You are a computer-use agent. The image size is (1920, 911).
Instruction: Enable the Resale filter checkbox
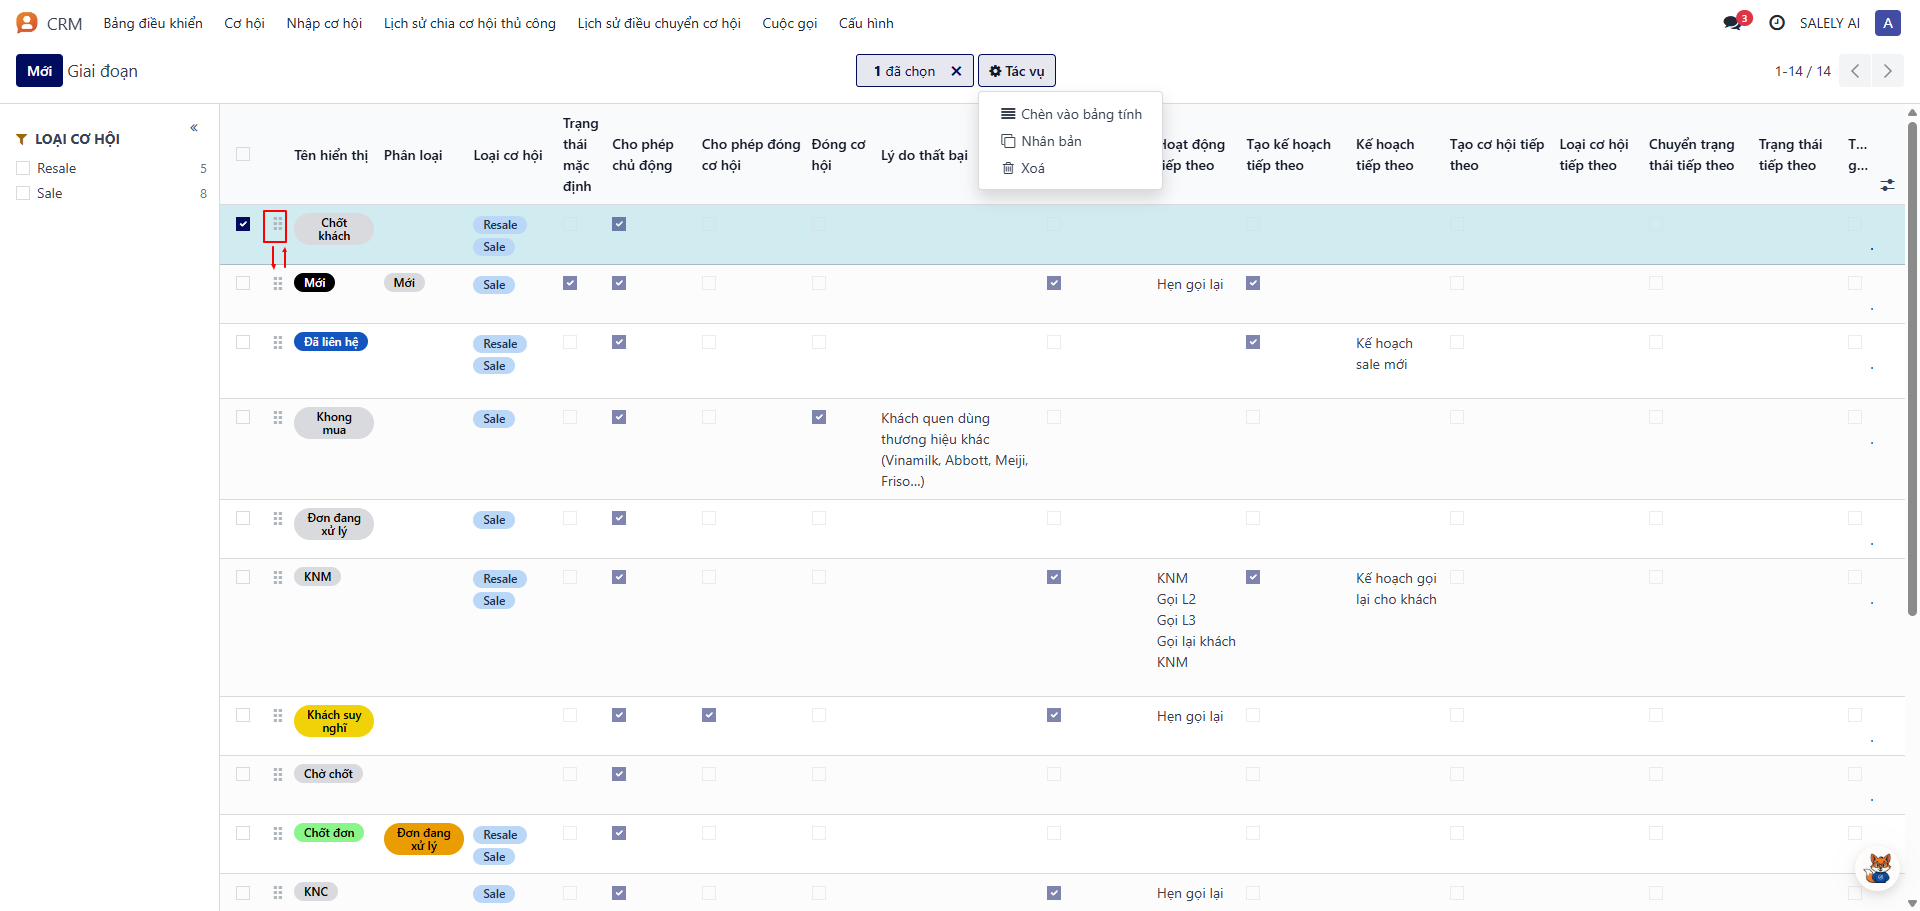click(x=23, y=168)
